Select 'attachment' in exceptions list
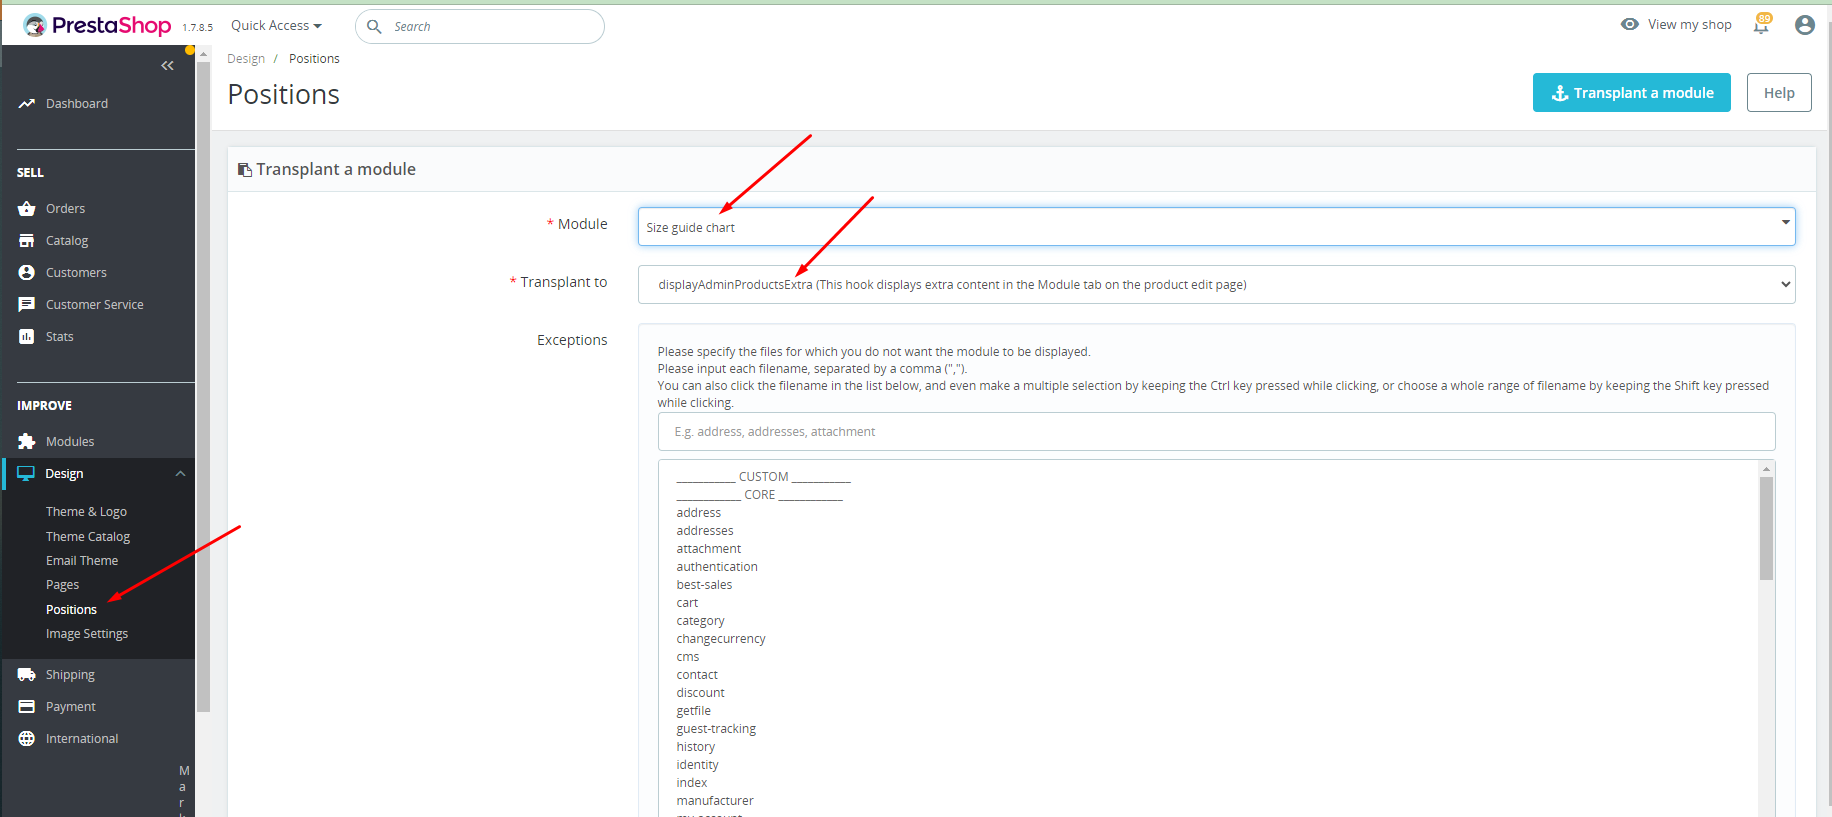The height and width of the screenshot is (817, 1832). 709,549
